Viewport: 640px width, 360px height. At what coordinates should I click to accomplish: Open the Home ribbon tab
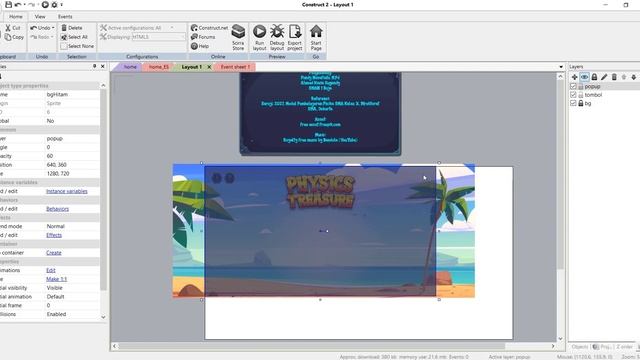coord(16,17)
